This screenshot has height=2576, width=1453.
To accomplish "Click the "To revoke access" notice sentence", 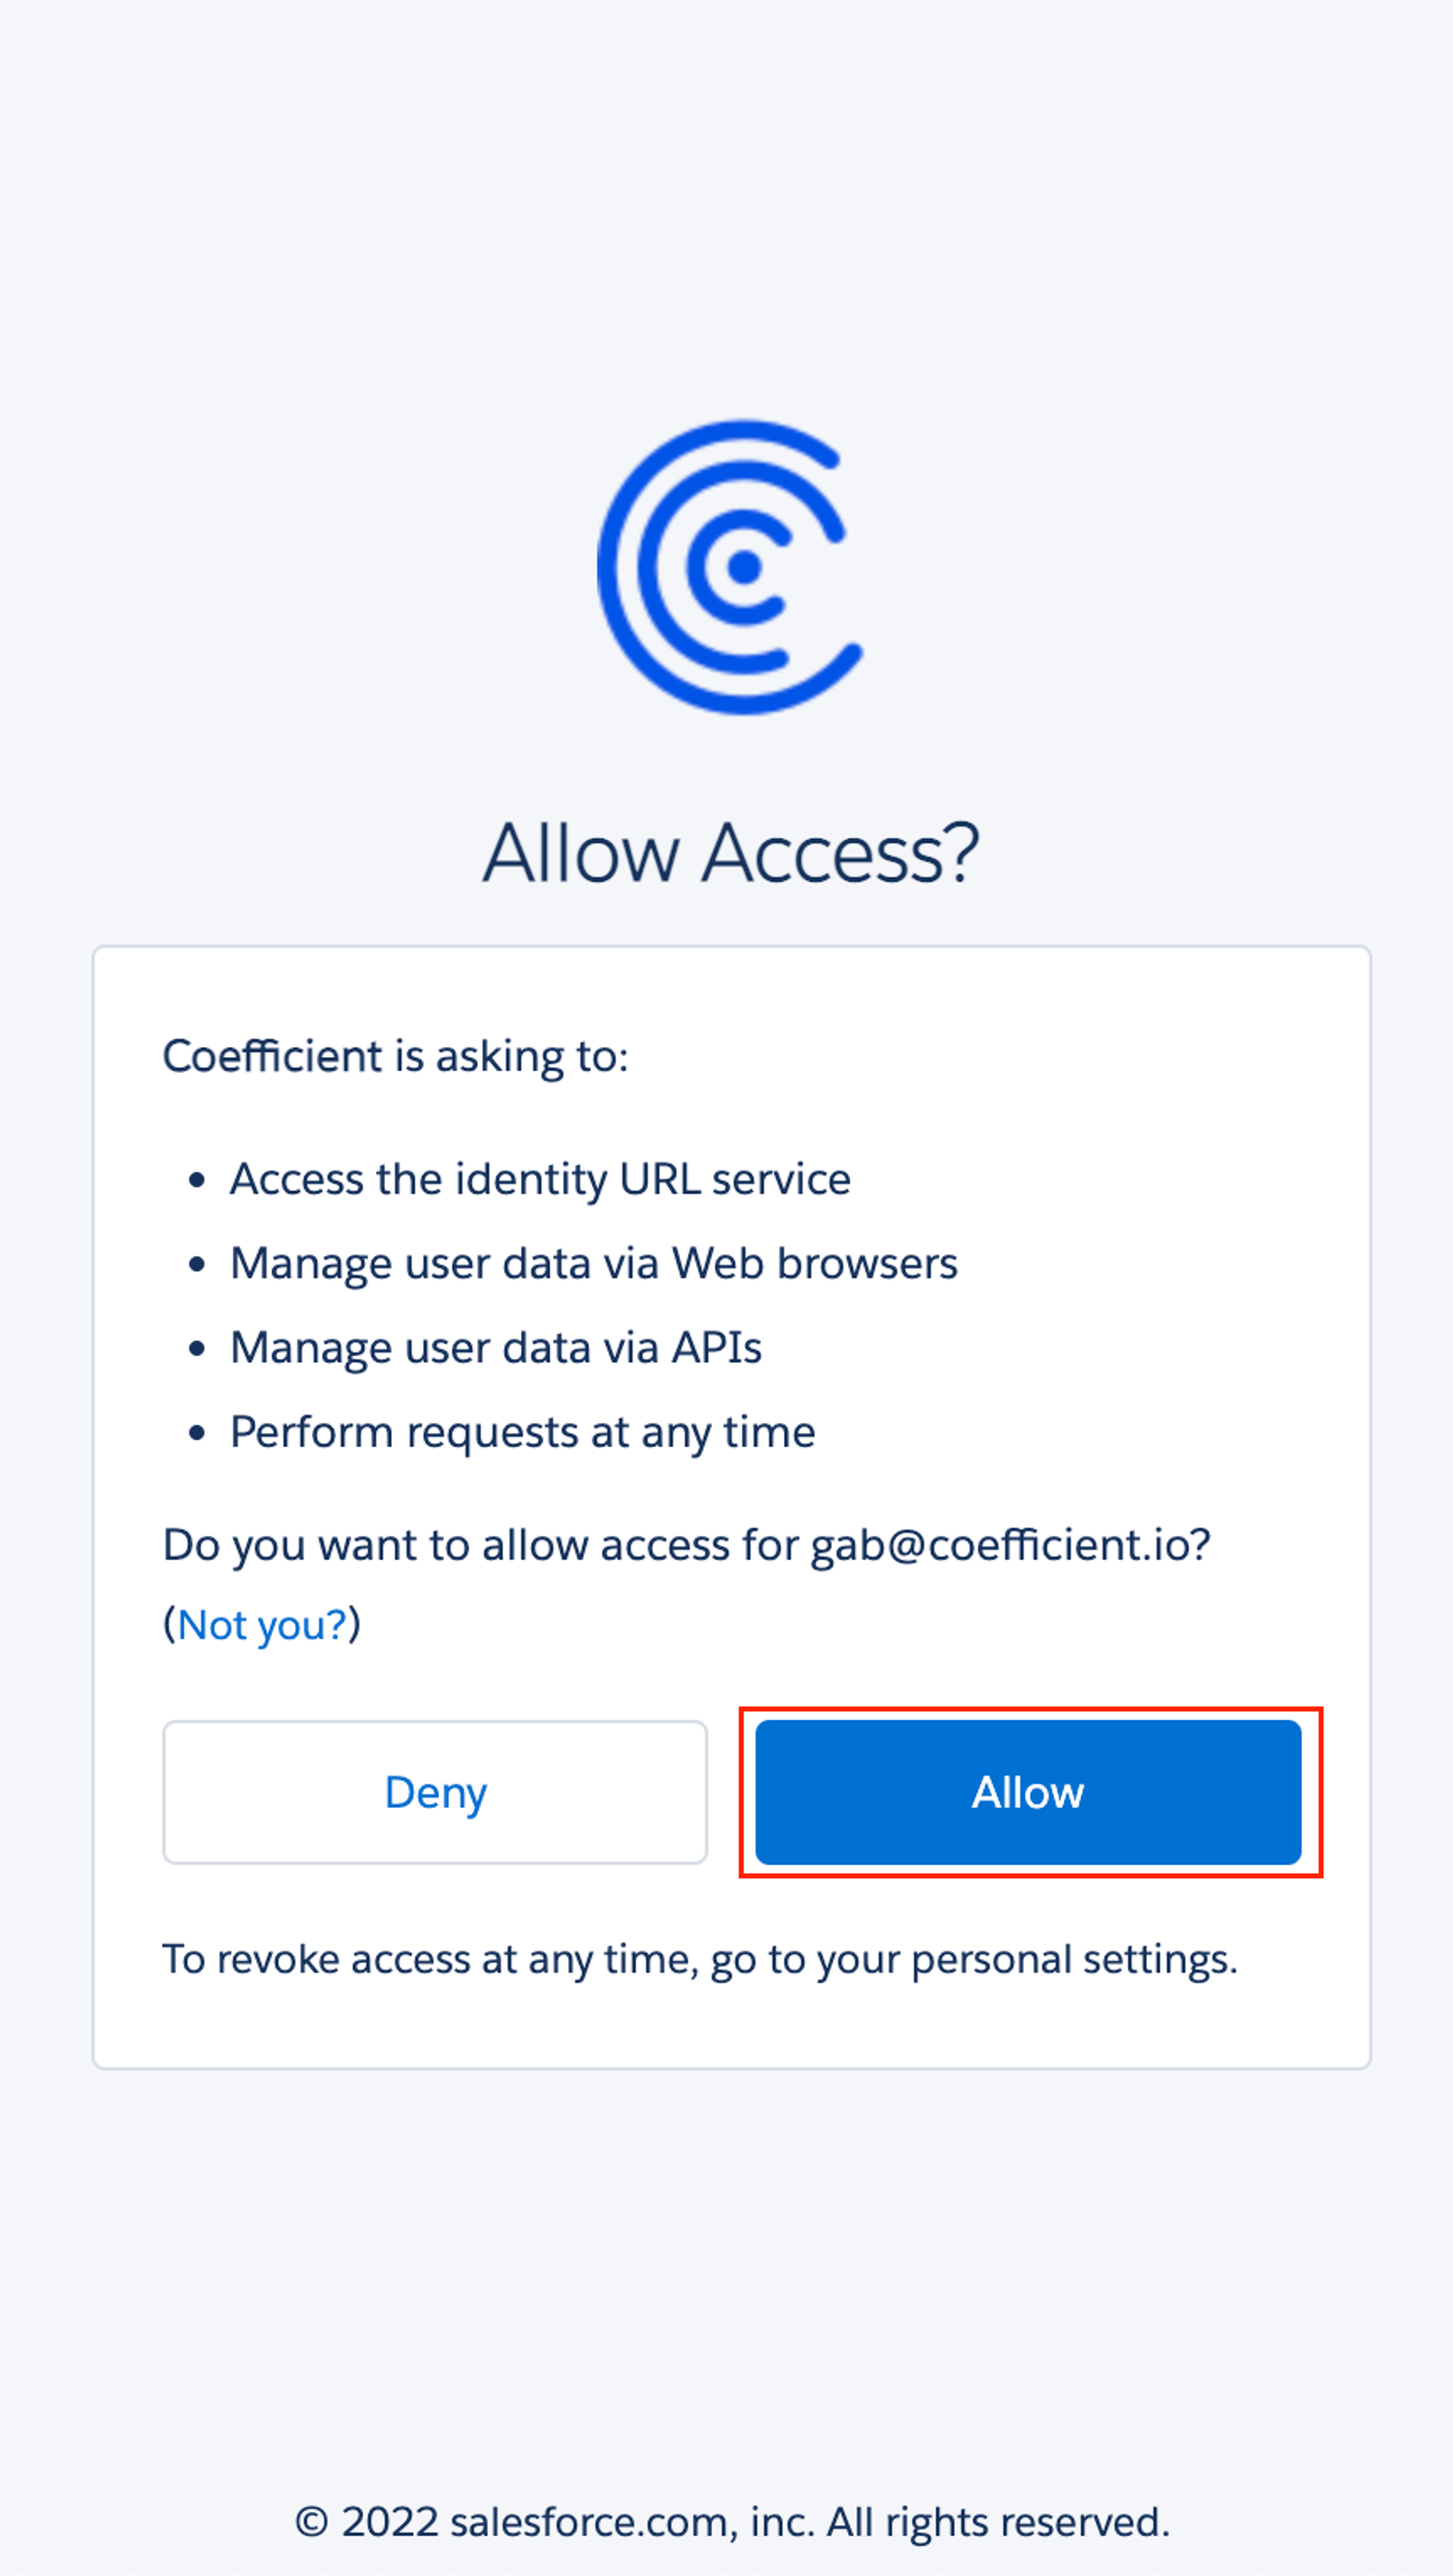I will point(700,1959).
